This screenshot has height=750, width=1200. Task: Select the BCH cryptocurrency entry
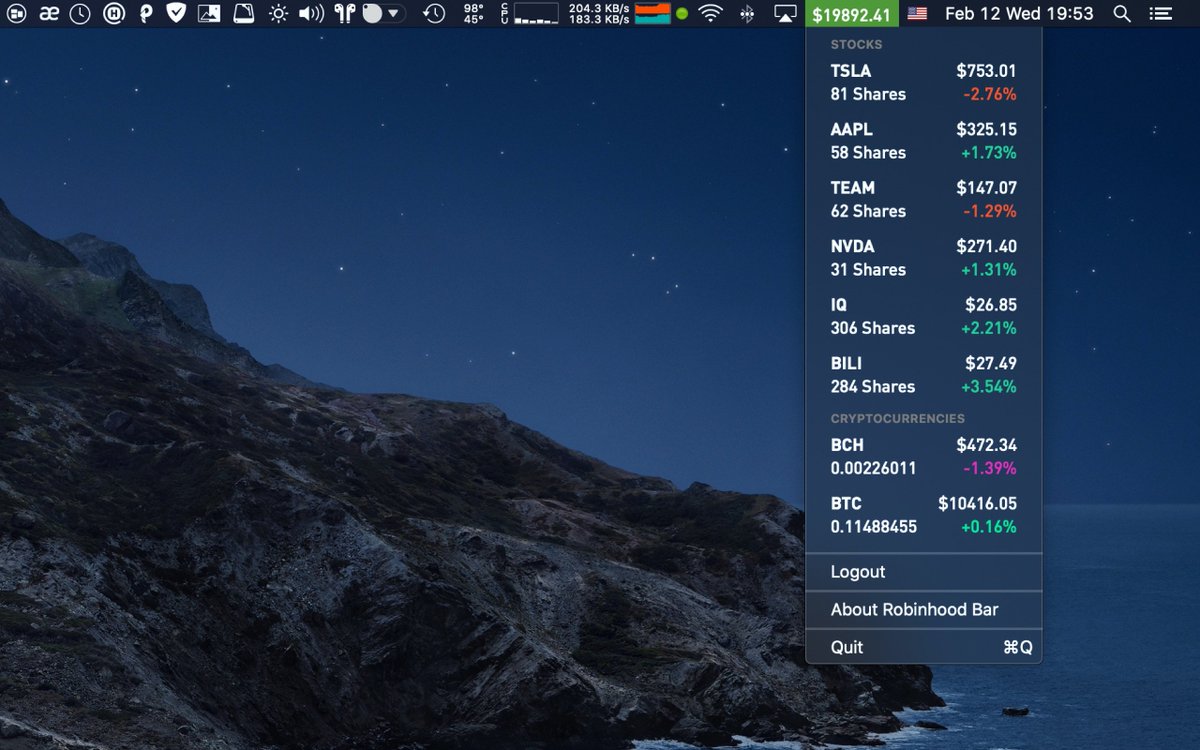924,457
